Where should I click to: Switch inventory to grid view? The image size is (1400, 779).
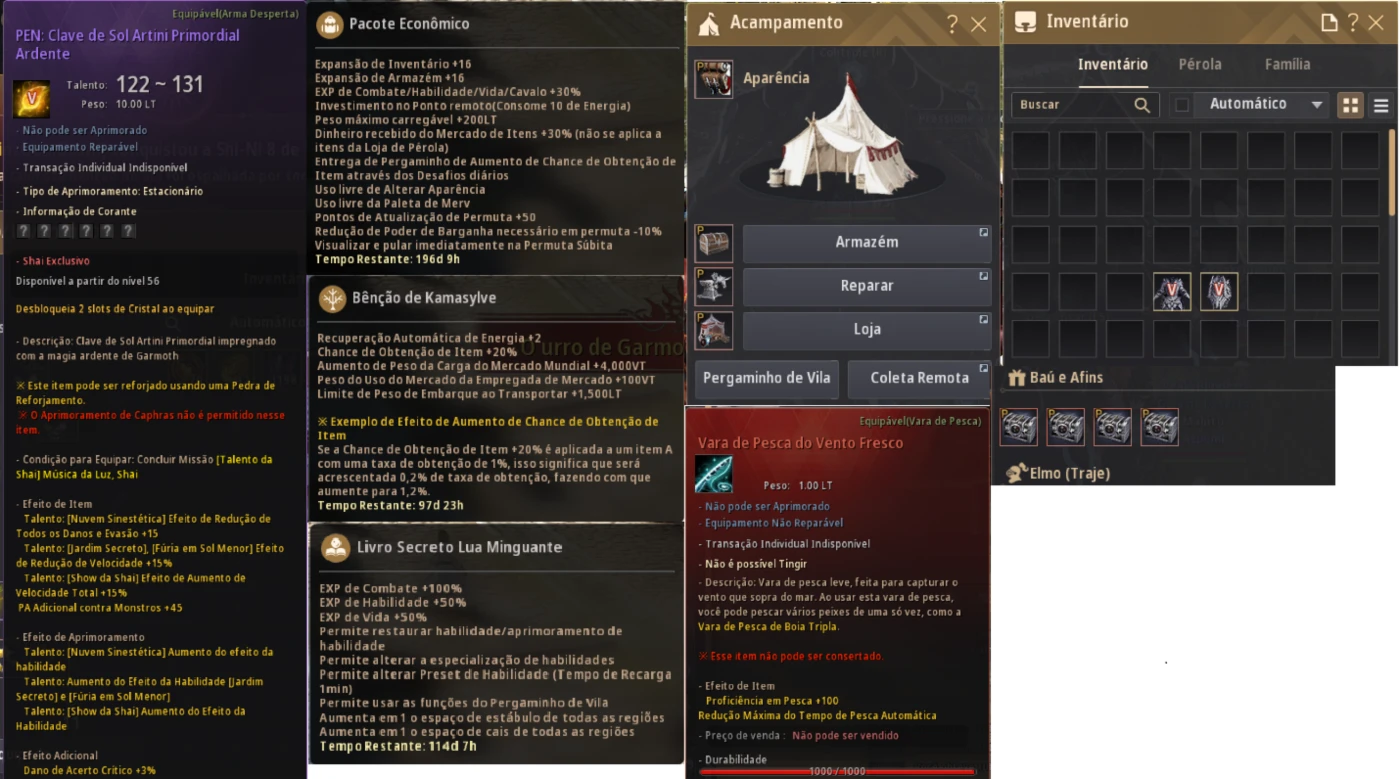point(1351,105)
